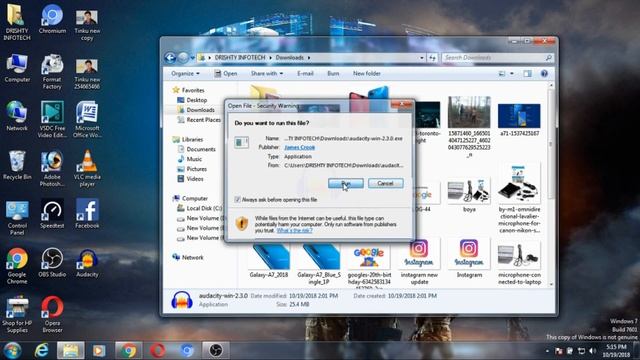640x360 pixels.
Task: Expand Downloads breadcrumb arrow in address bar
Action: (x=309, y=58)
